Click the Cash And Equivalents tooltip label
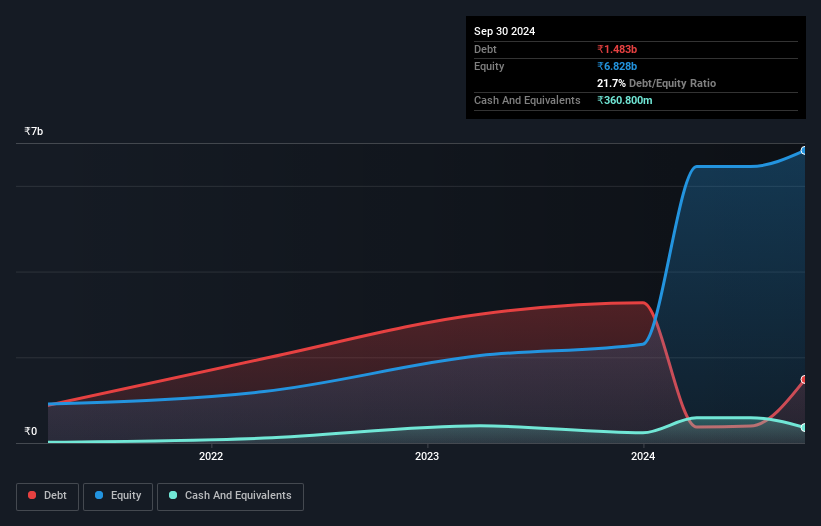This screenshot has height=526, width=821. [x=527, y=100]
